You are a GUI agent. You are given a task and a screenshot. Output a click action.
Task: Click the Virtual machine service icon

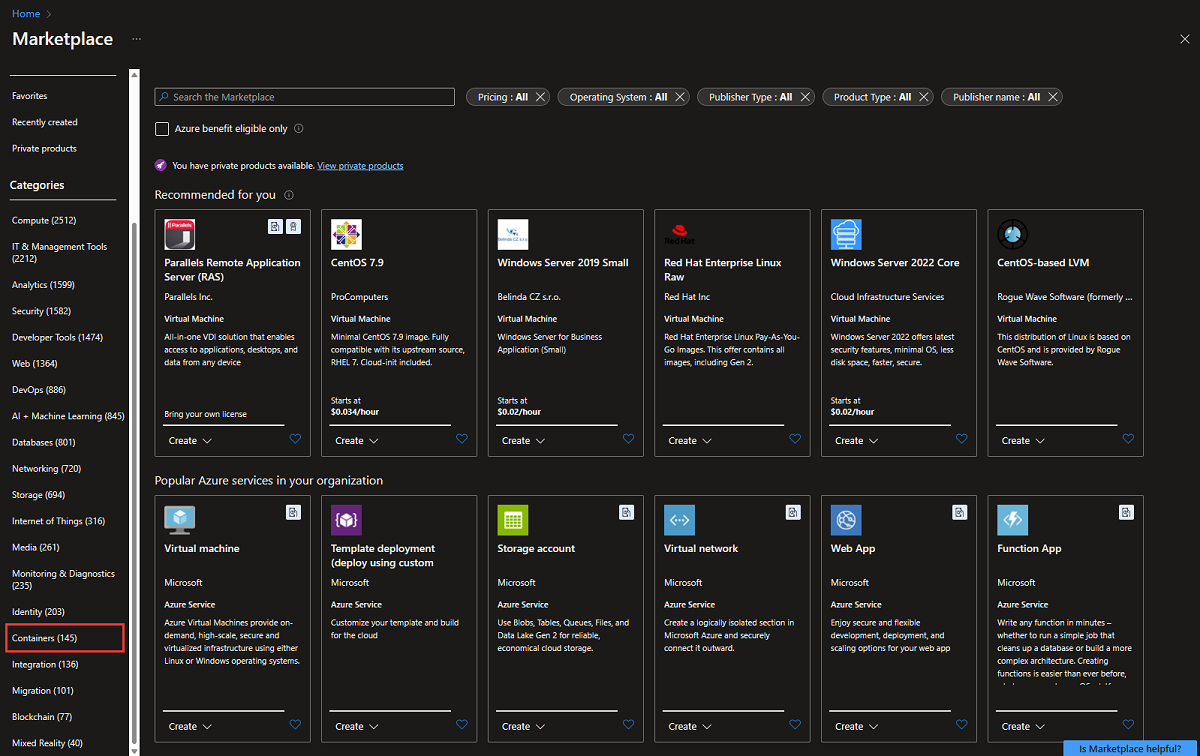coord(179,519)
